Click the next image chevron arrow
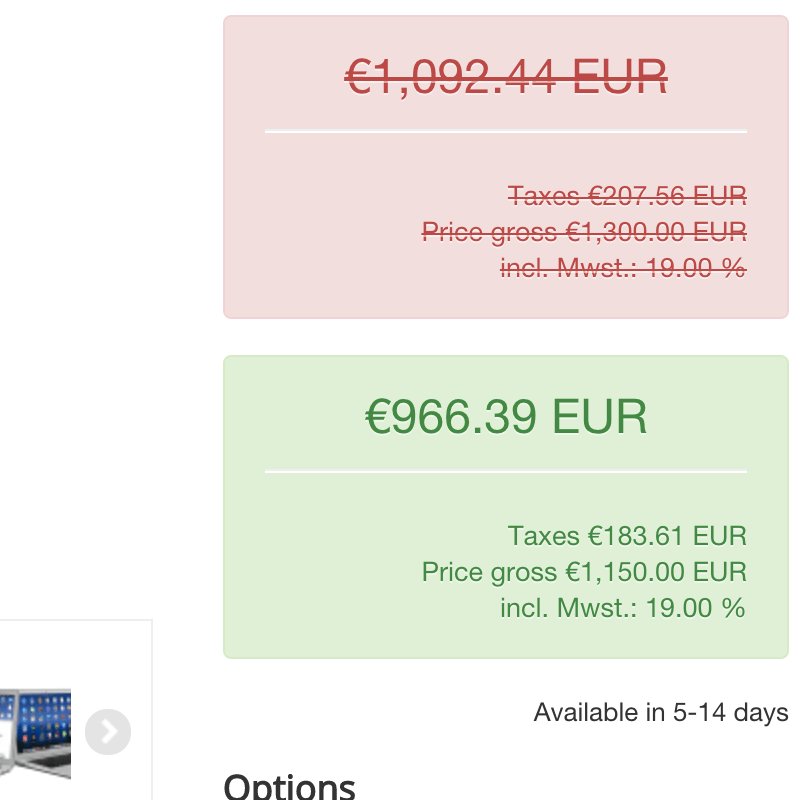 click(x=108, y=732)
